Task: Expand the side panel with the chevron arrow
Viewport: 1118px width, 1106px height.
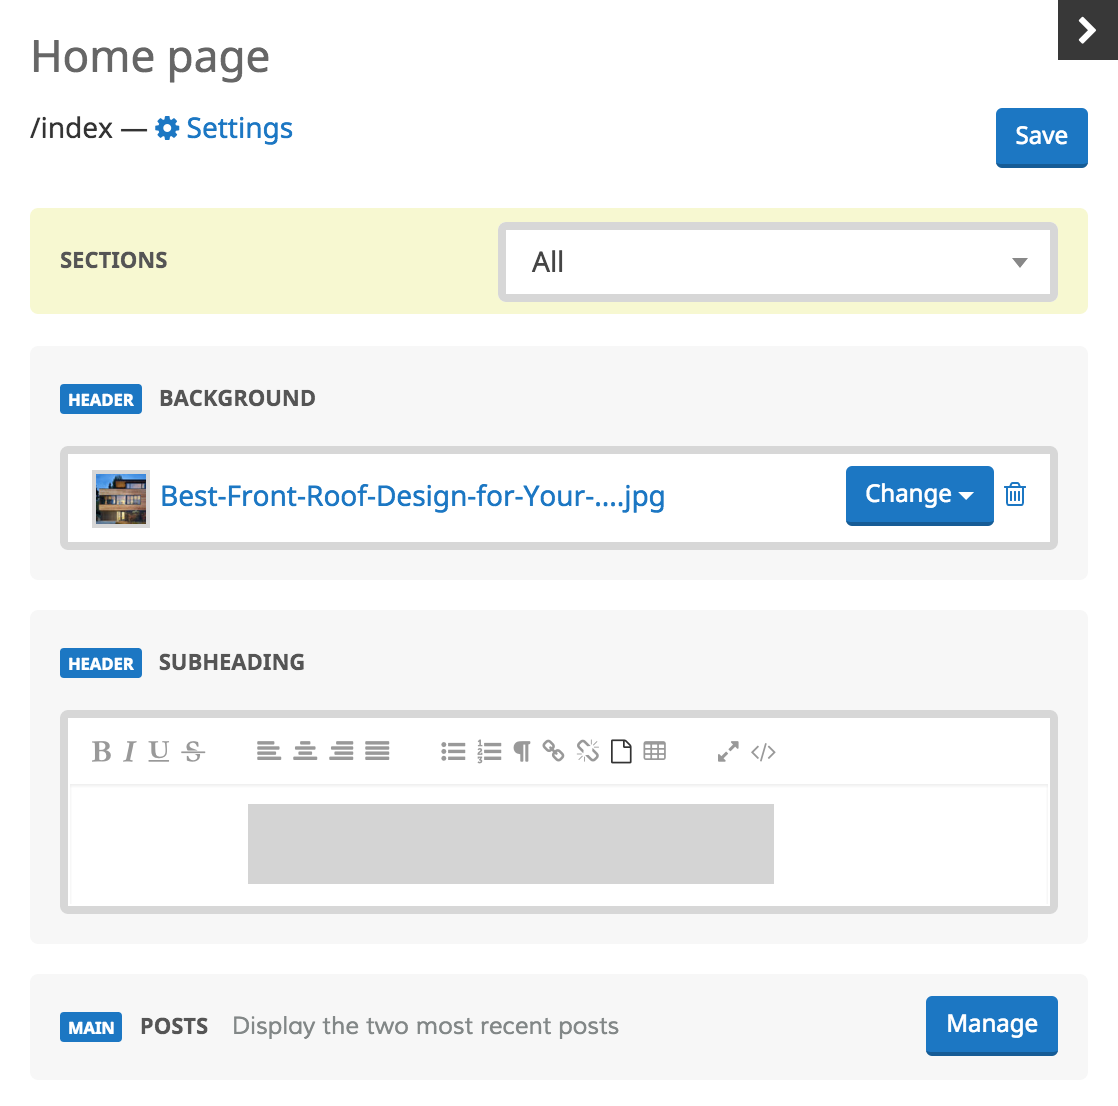Action: (1087, 30)
